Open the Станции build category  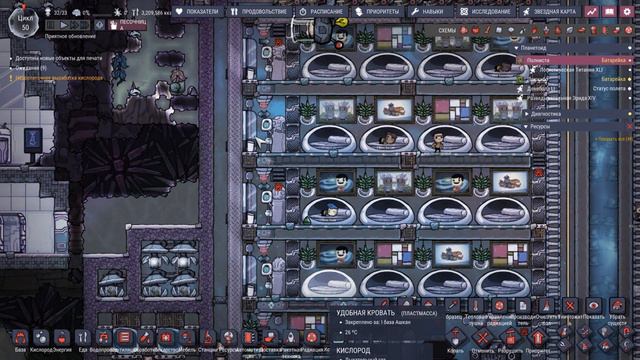coord(207,338)
